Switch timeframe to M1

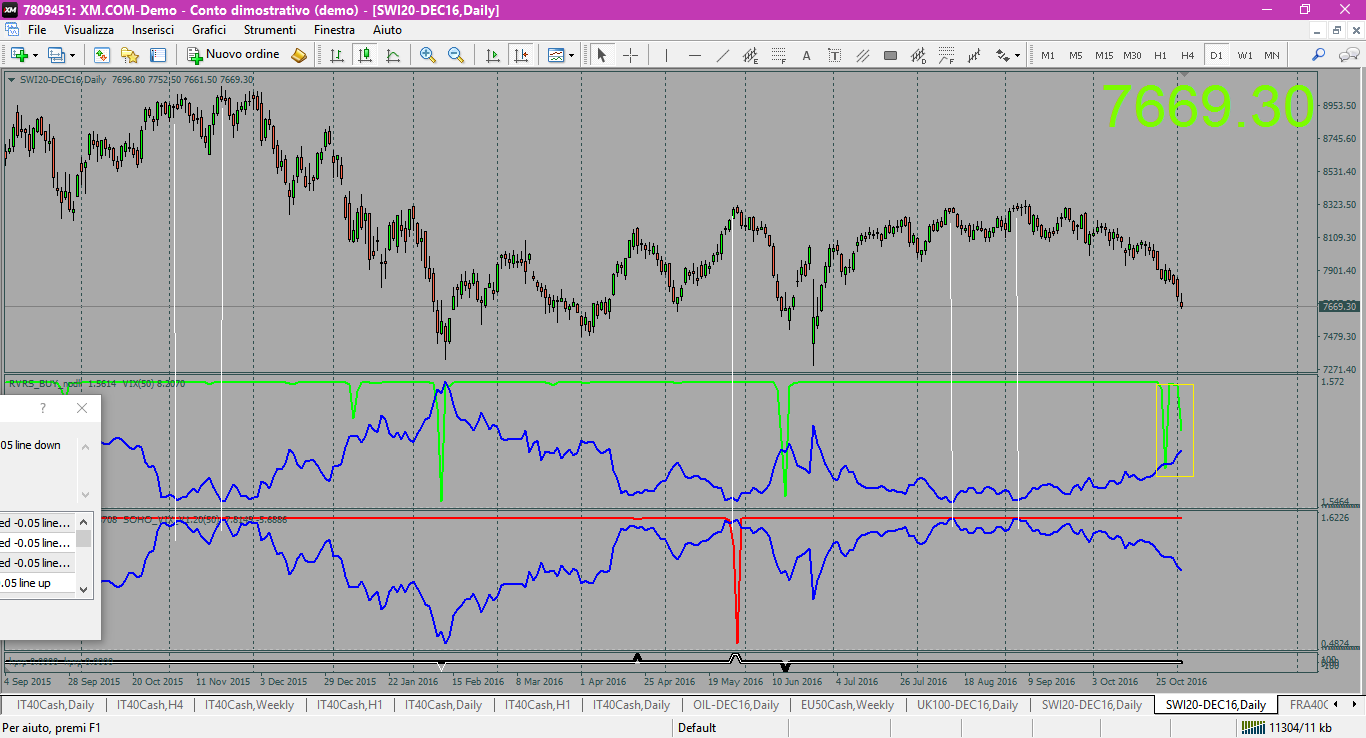(x=1048, y=55)
